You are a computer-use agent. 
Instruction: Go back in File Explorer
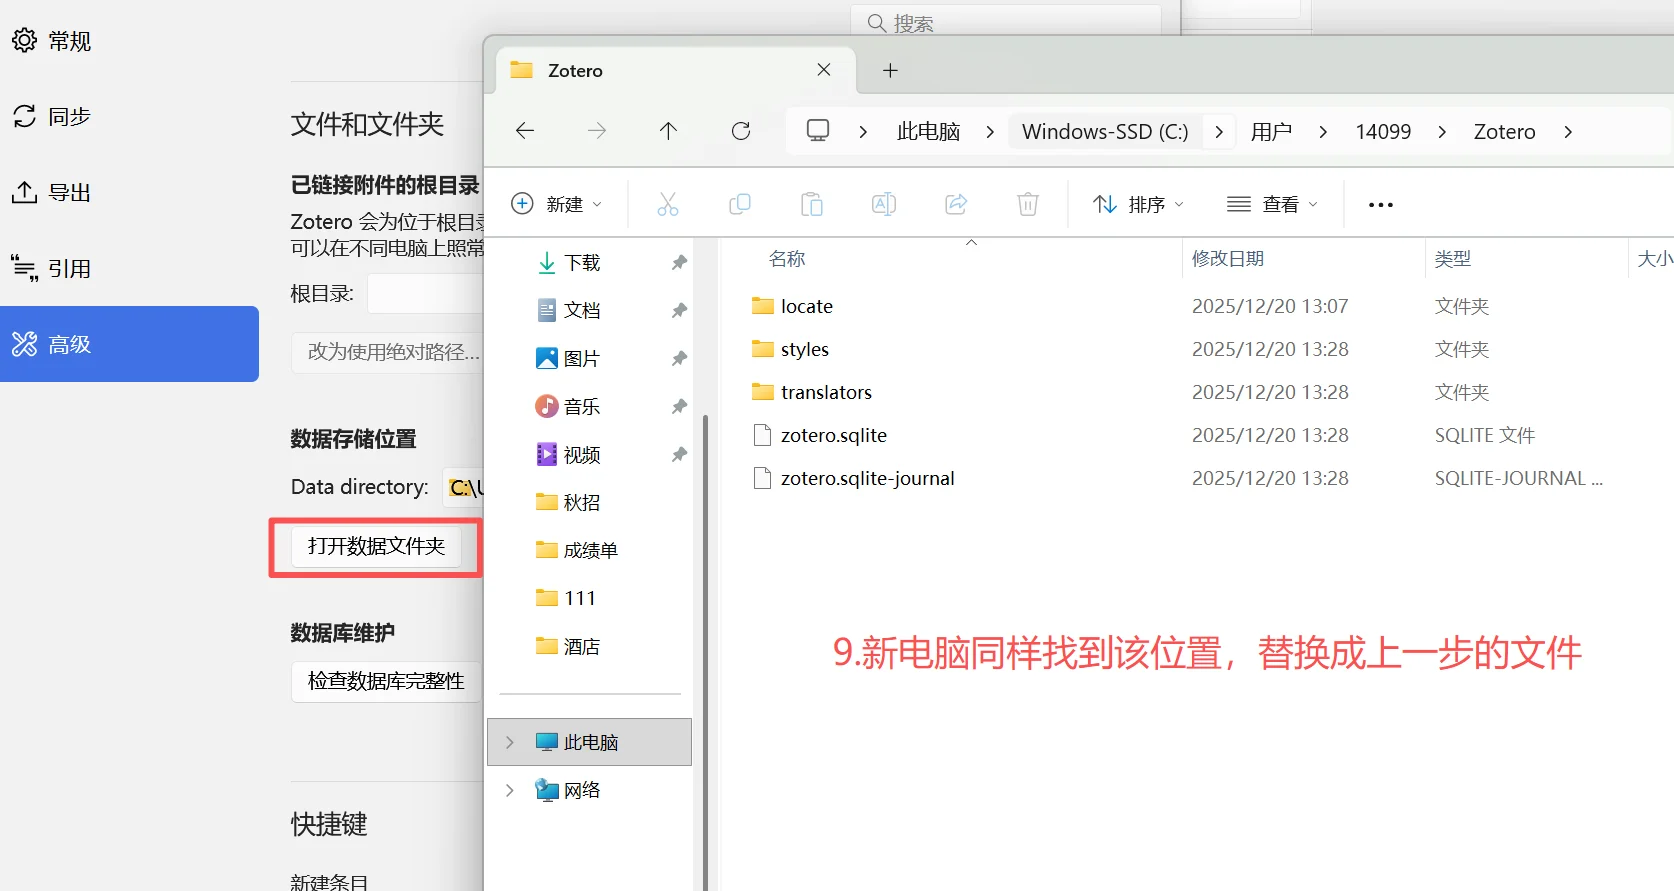point(525,131)
